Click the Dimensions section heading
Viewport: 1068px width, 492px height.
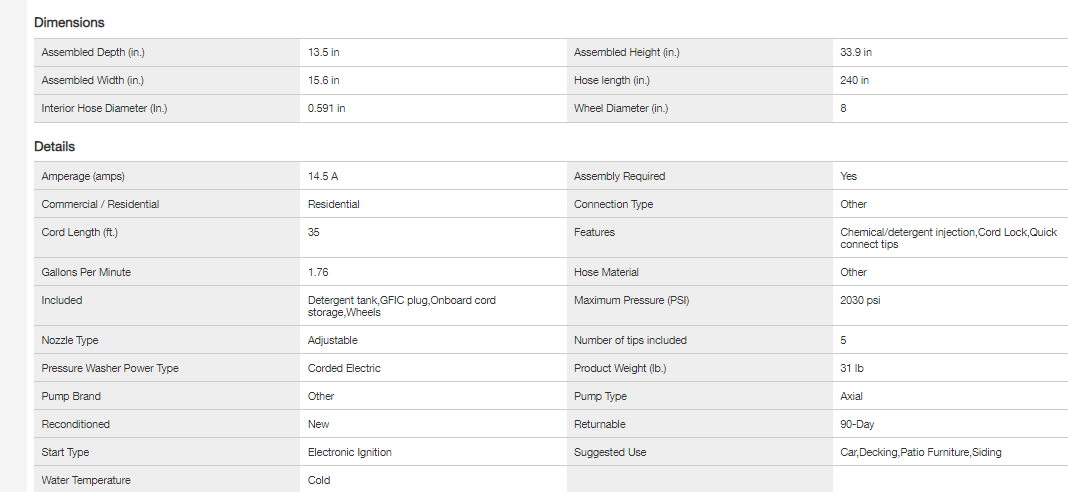tap(69, 22)
